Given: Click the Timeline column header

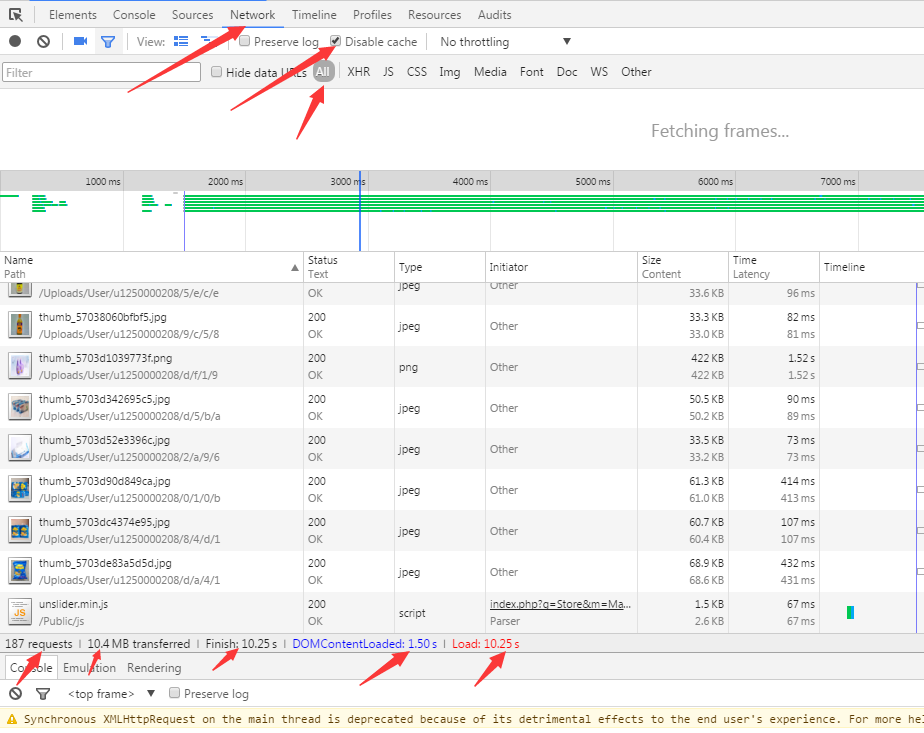Looking at the screenshot, I should [872, 267].
